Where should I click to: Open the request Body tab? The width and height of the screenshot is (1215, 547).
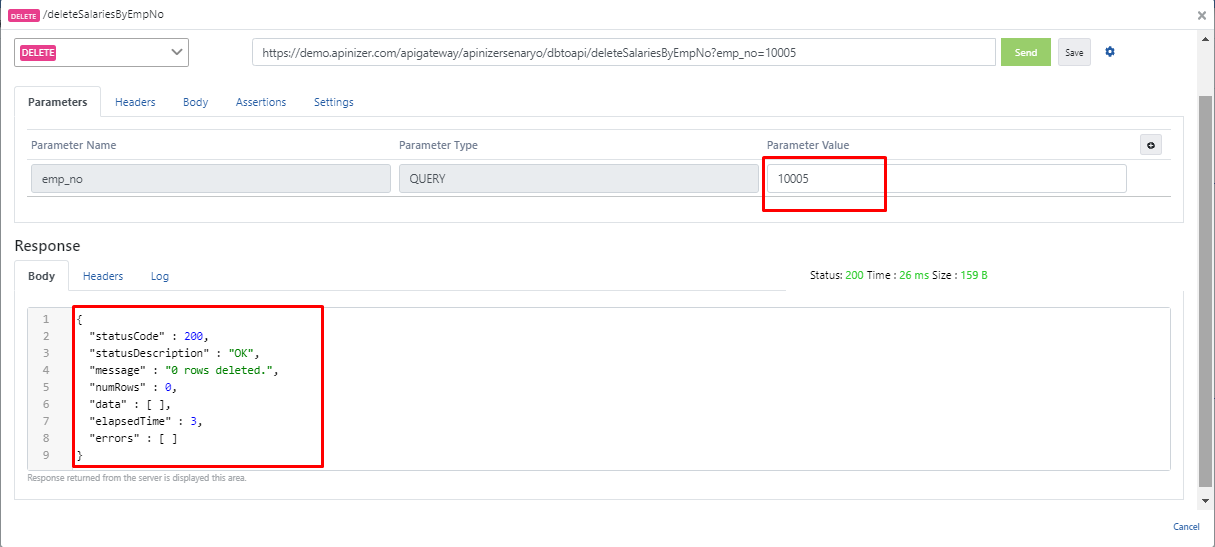pos(195,102)
